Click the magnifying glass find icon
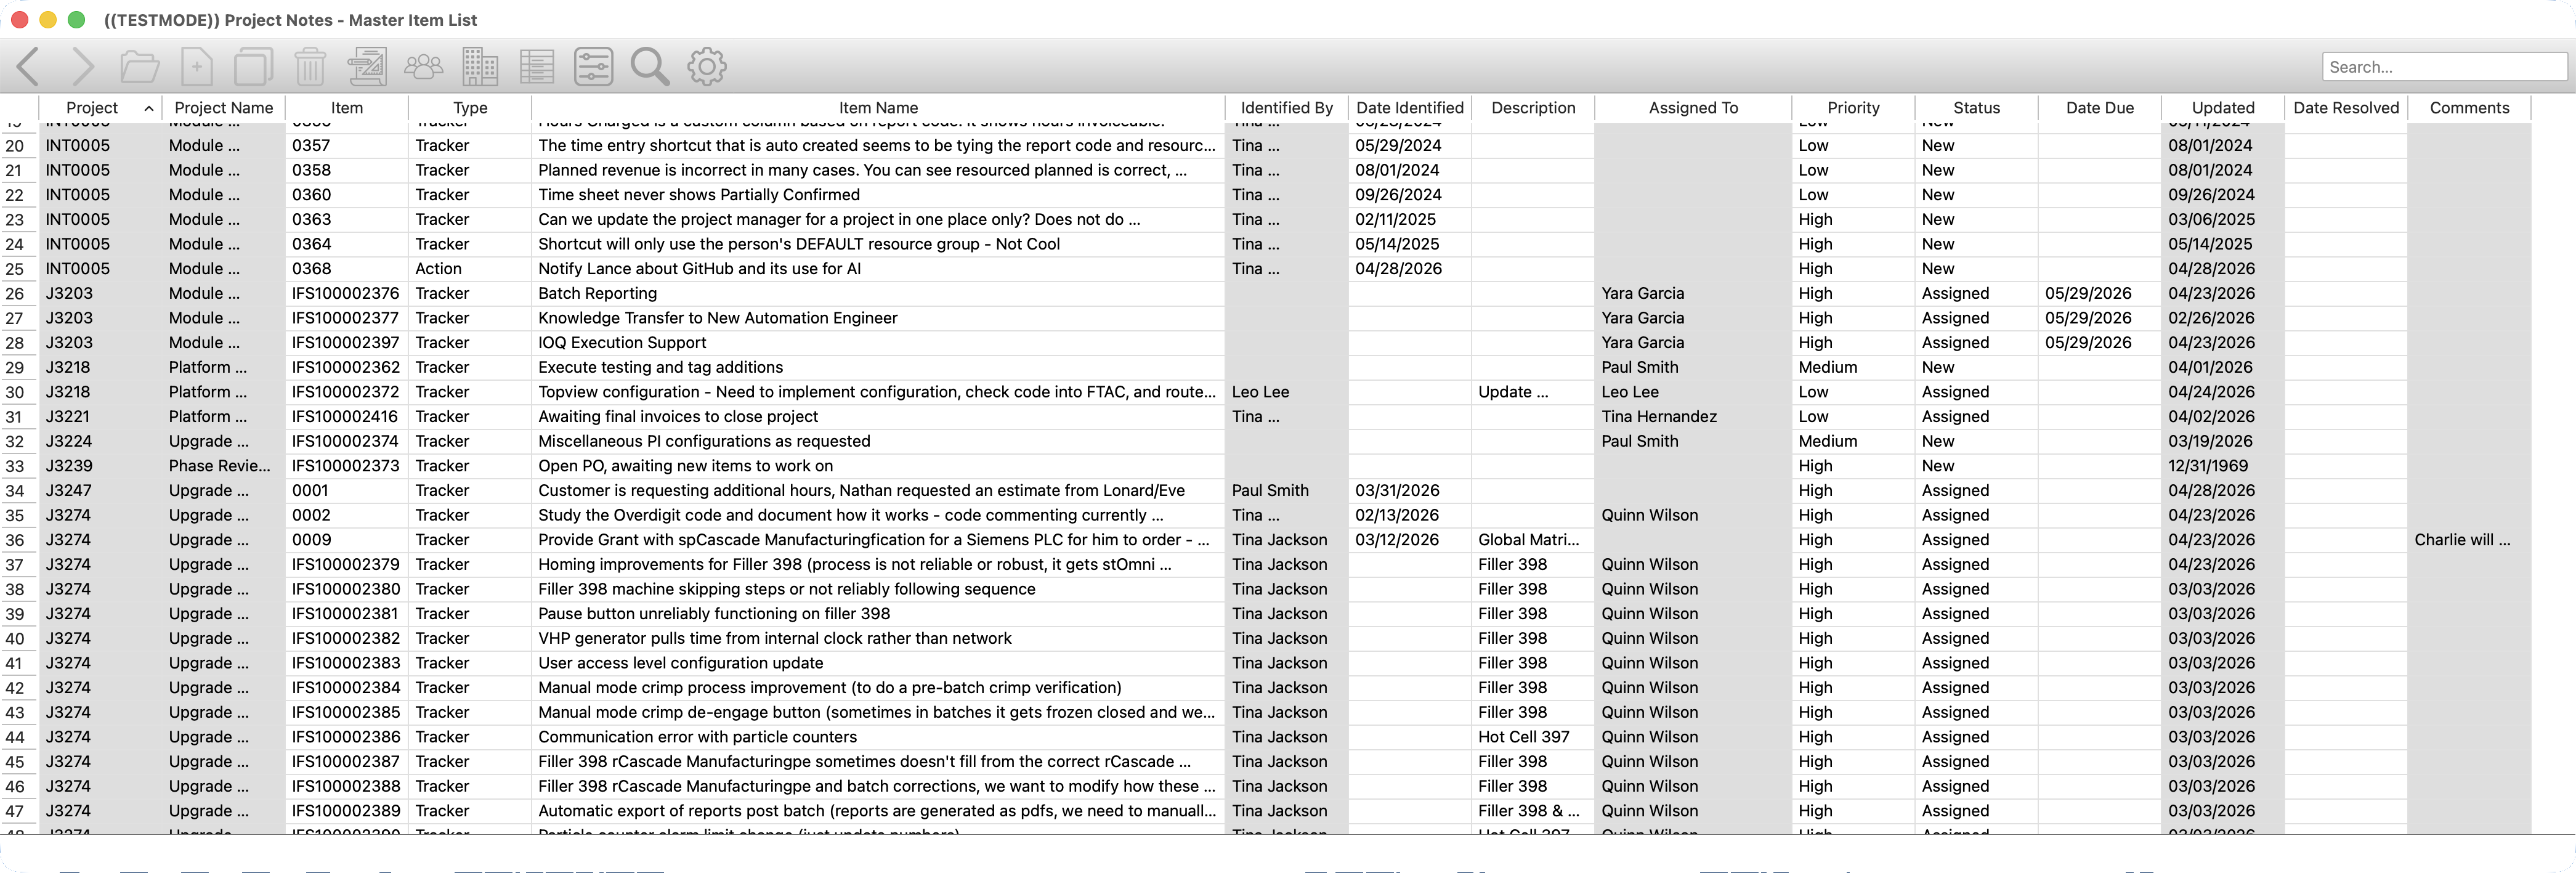The height and width of the screenshot is (873, 2576). tap(650, 67)
